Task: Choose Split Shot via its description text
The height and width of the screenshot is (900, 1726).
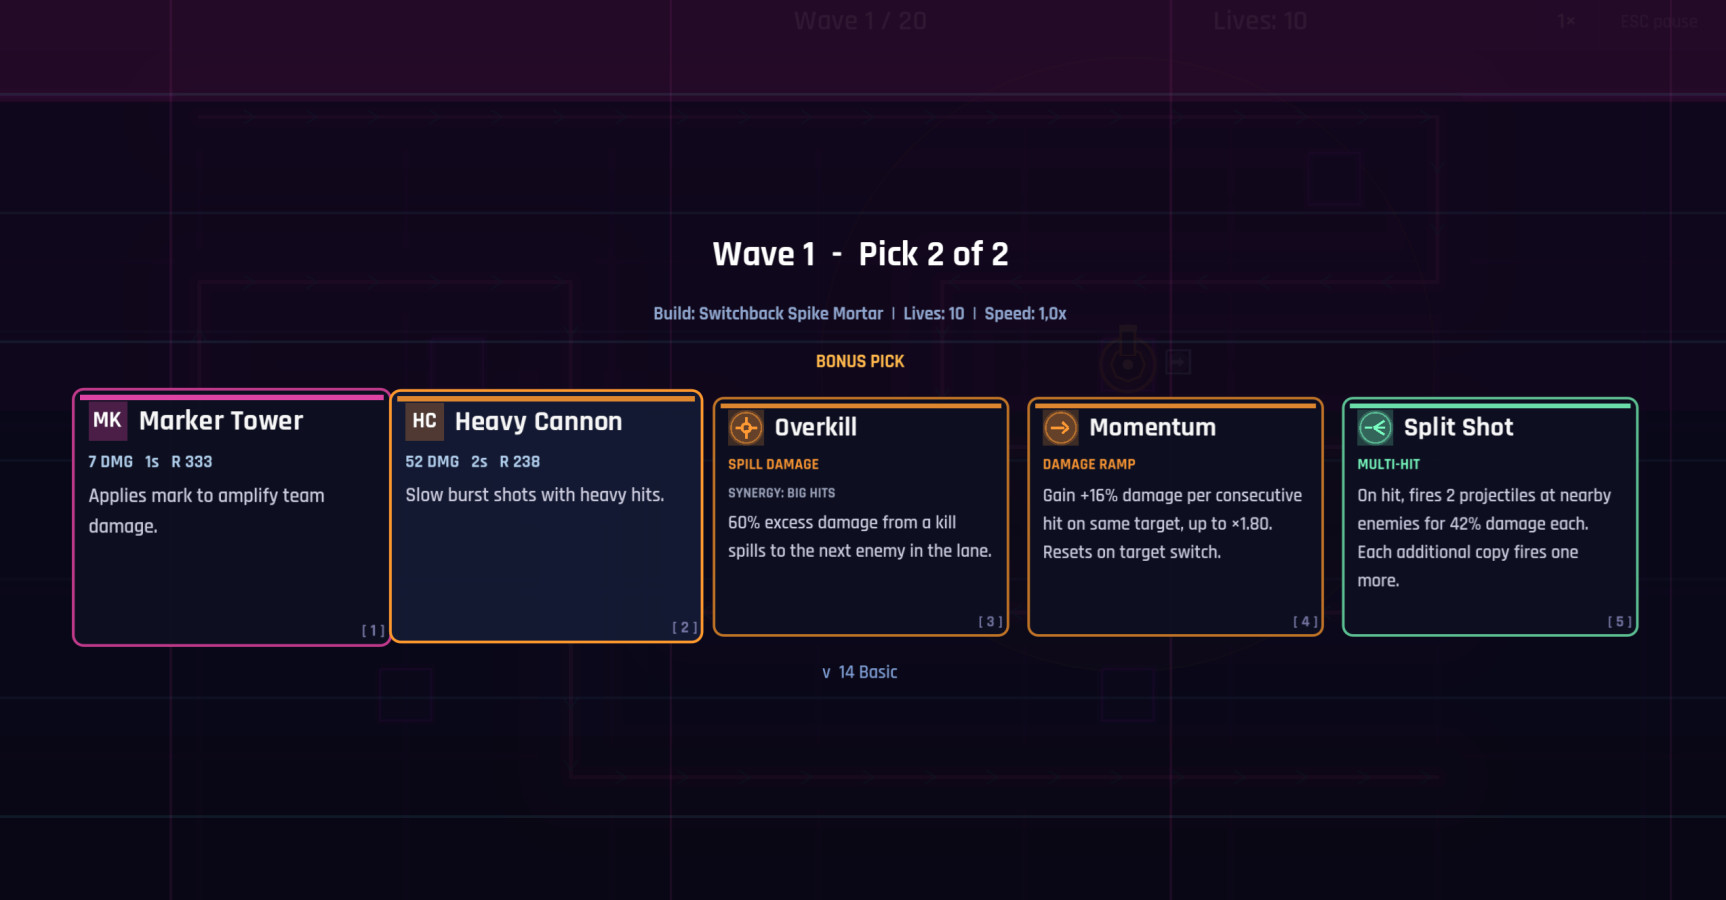Action: [x=1483, y=538]
